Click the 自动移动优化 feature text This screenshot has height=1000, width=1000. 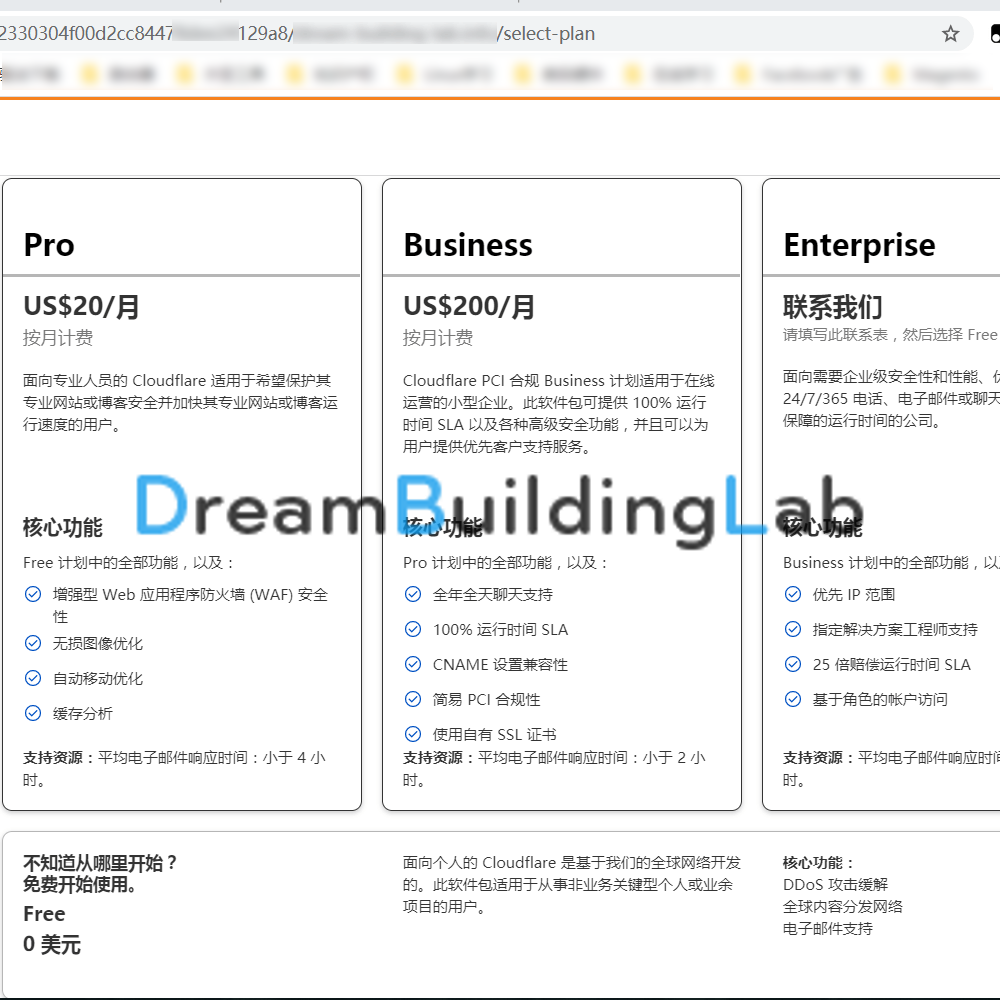98,679
